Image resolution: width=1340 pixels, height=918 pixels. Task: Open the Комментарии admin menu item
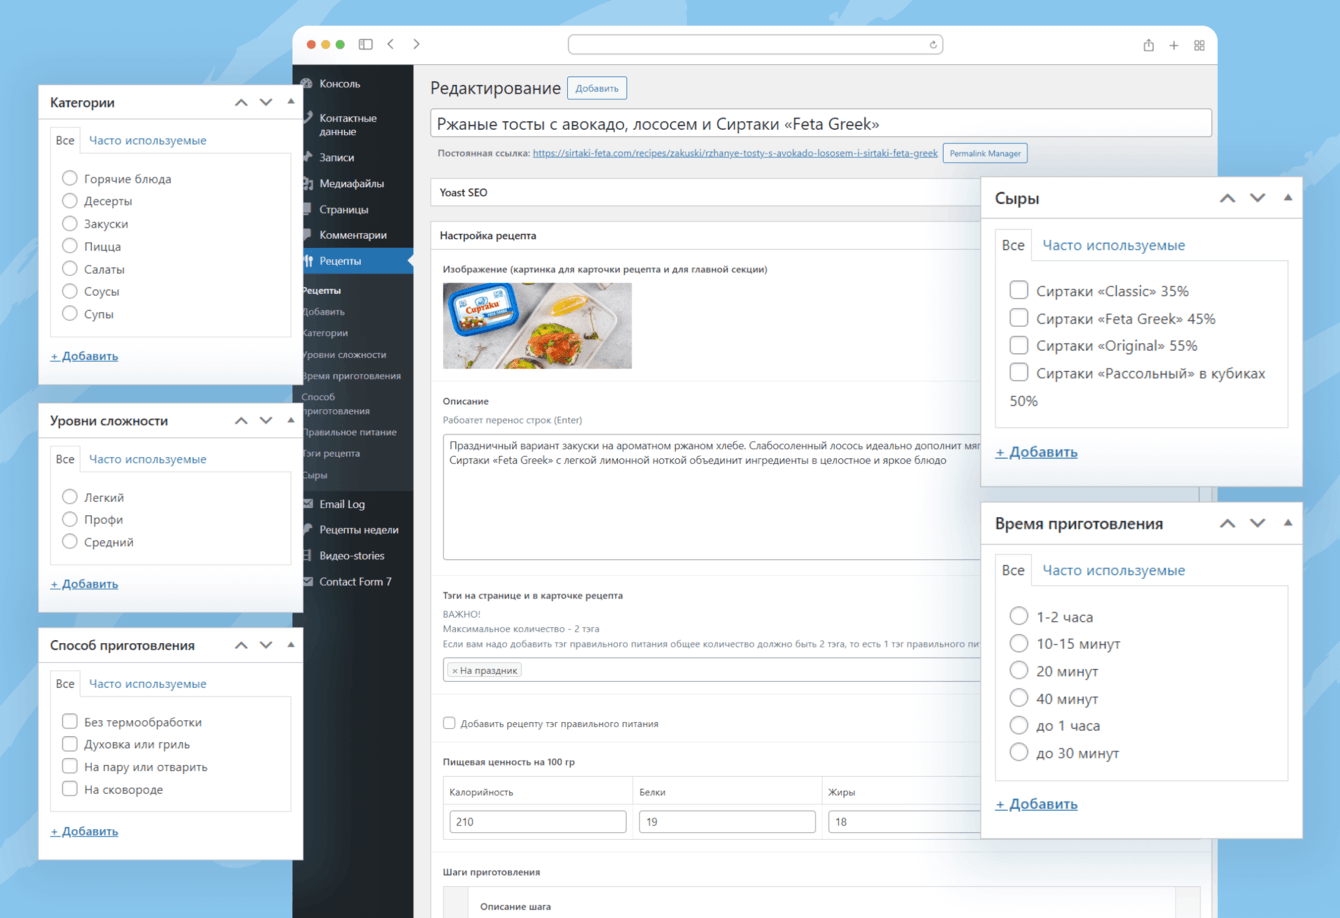(x=353, y=235)
